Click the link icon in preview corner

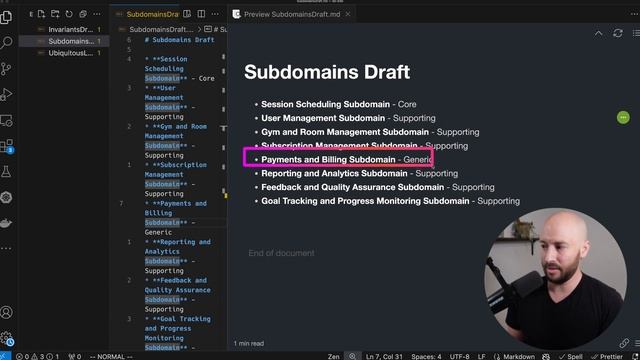624,343
